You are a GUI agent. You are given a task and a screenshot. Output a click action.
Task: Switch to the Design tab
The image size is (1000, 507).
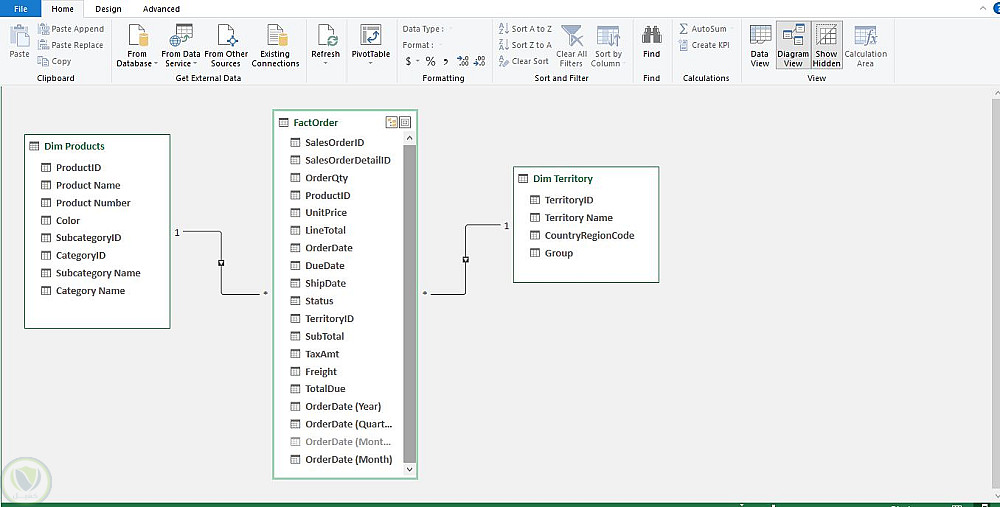tap(108, 9)
